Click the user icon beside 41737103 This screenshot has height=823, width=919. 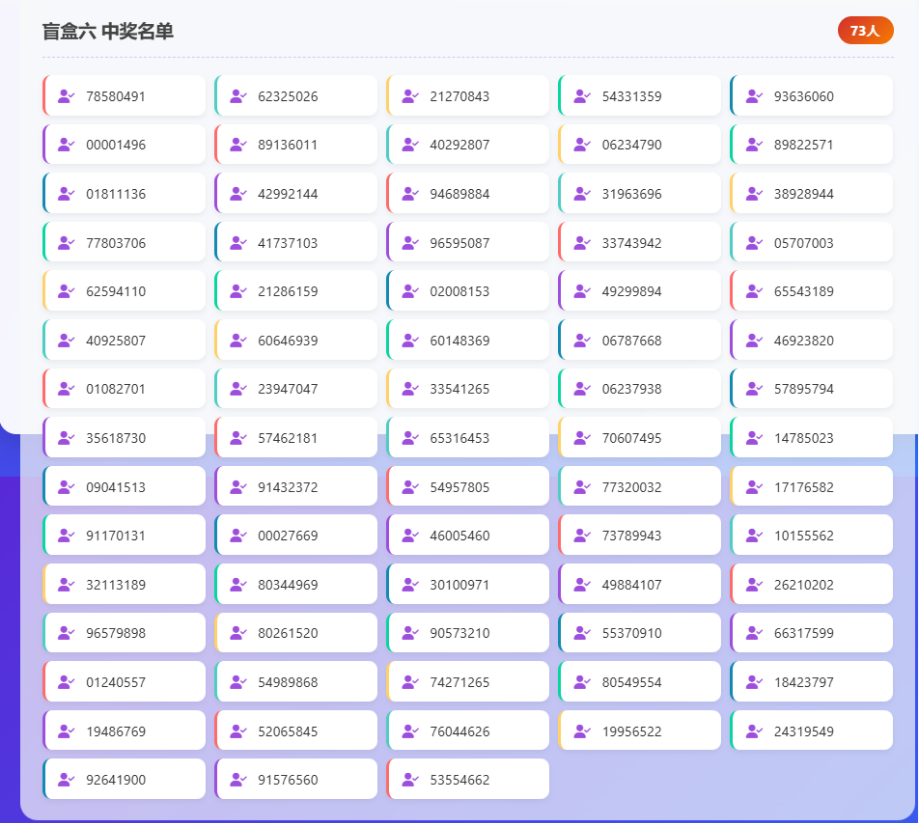point(238,243)
